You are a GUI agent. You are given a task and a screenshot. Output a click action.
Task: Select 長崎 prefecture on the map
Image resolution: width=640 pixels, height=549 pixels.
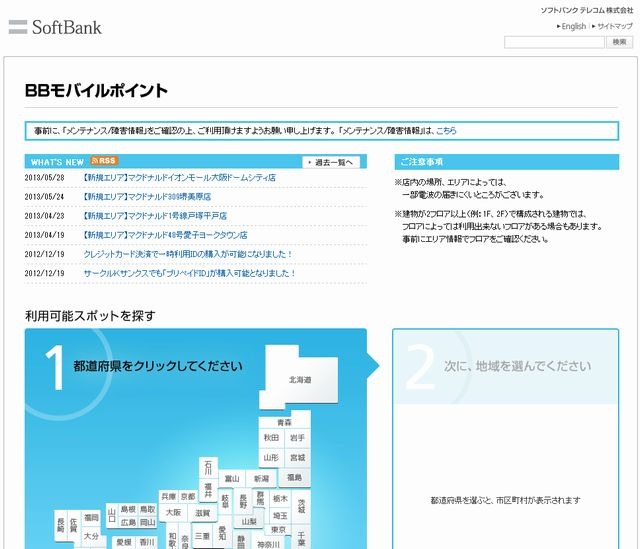click(x=61, y=525)
